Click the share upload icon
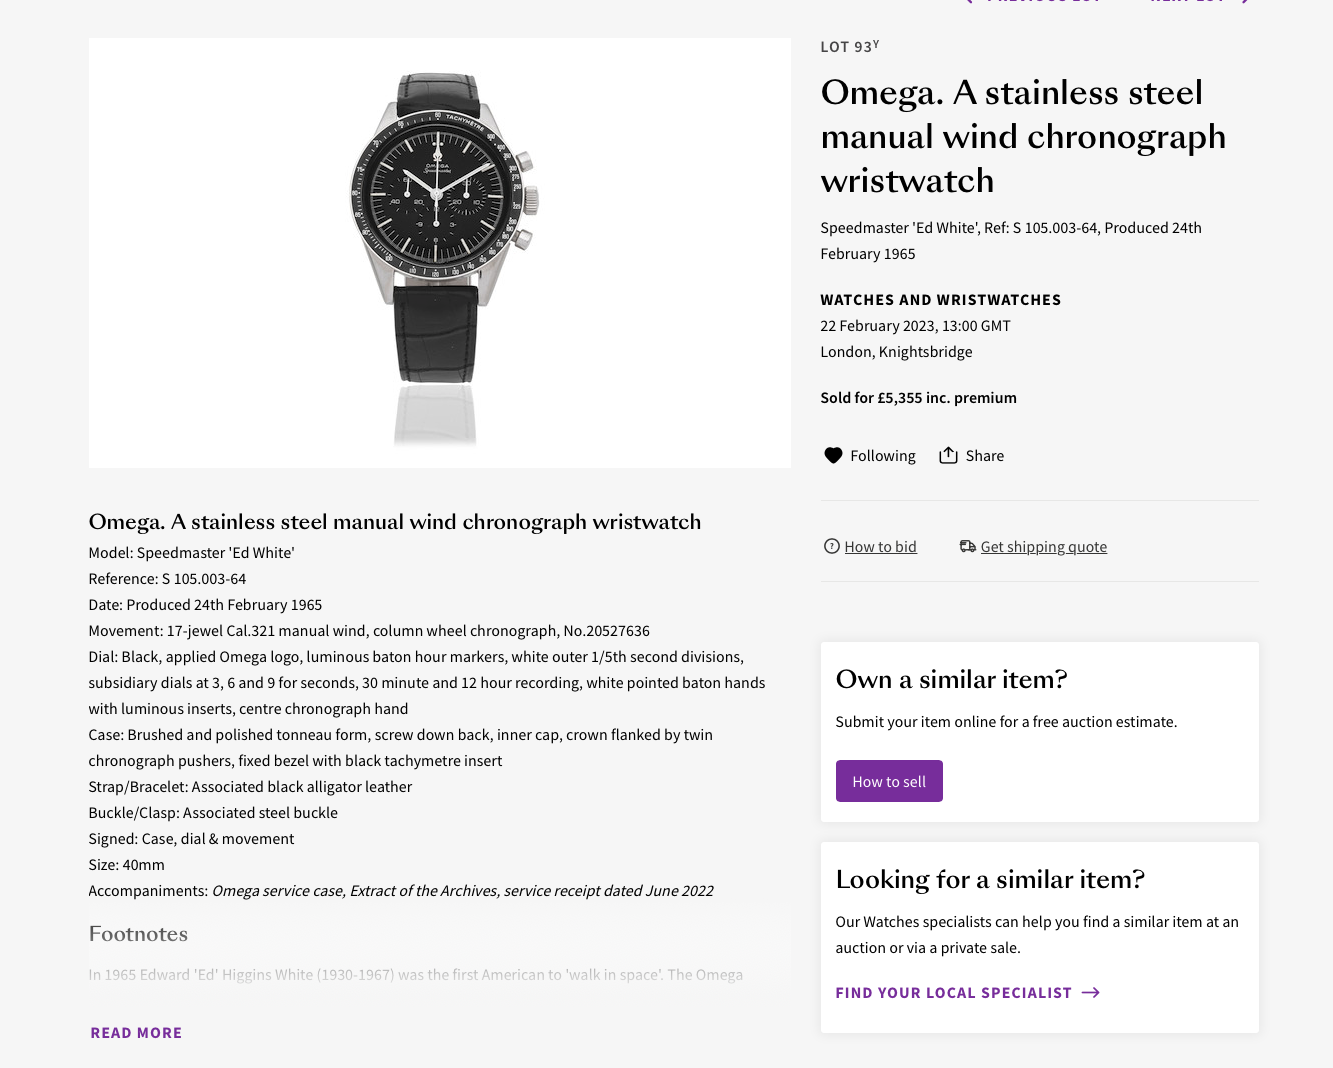The width and height of the screenshot is (1333, 1068). 948,456
